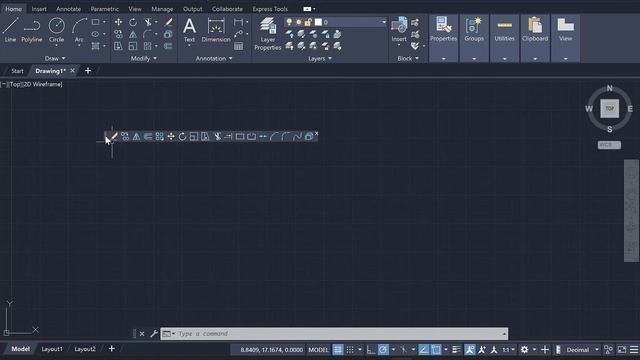Image resolution: width=640 pixels, height=360 pixels.
Task: Click the Mirror tool in the ribbon Modify panel
Action: pos(133,34)
